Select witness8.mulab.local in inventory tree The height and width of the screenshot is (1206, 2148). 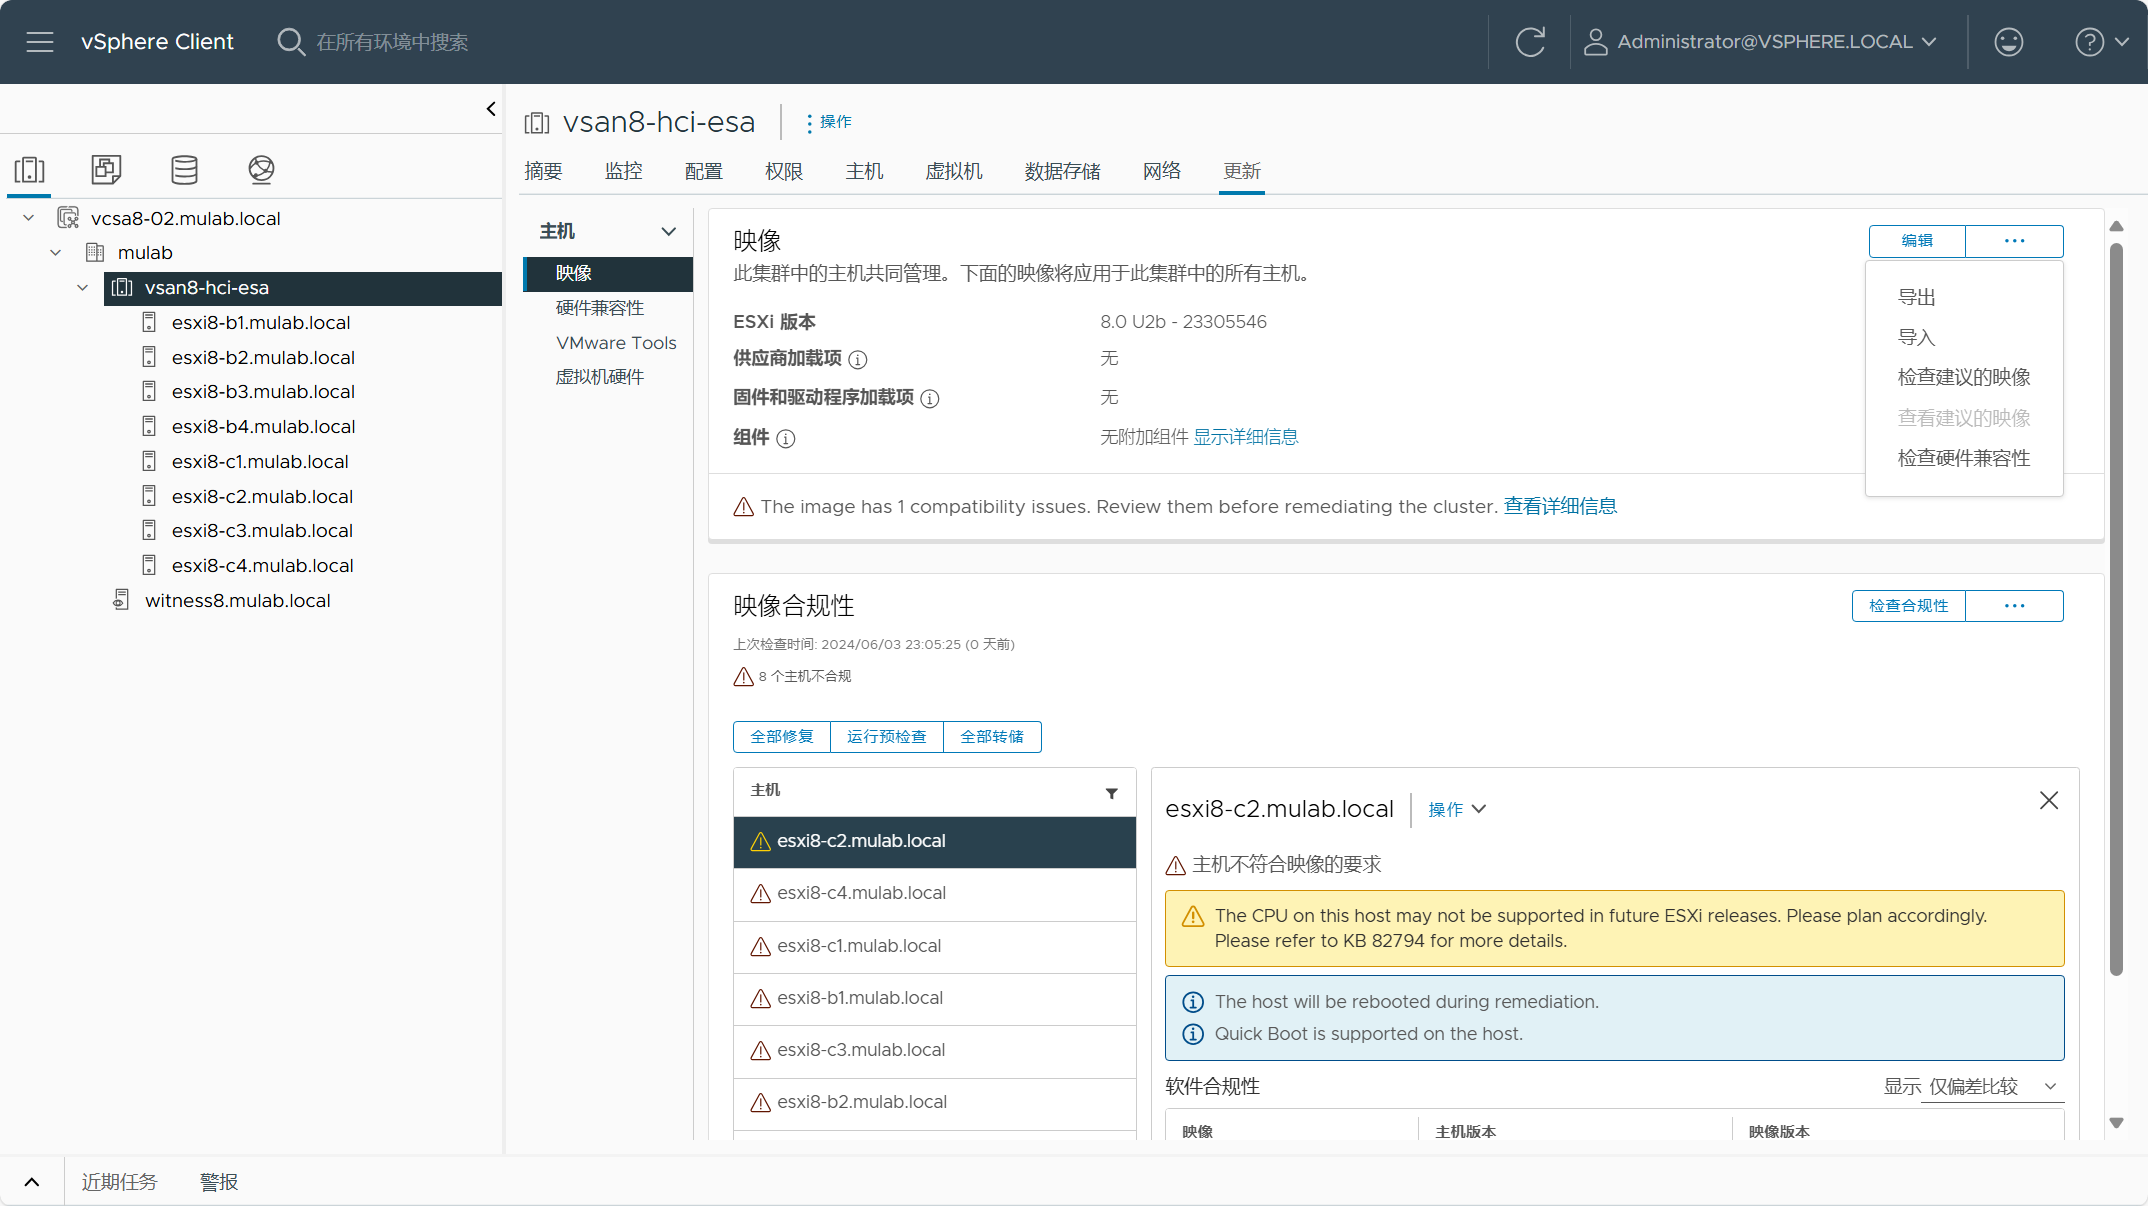(x=238, y=601)
